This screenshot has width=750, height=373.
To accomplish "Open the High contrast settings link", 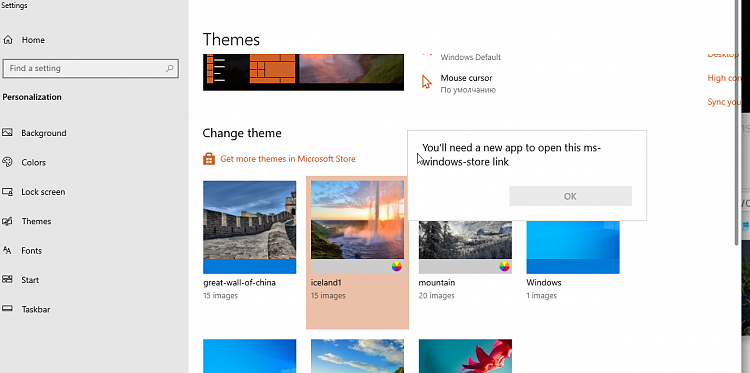I will coord(724,78).
